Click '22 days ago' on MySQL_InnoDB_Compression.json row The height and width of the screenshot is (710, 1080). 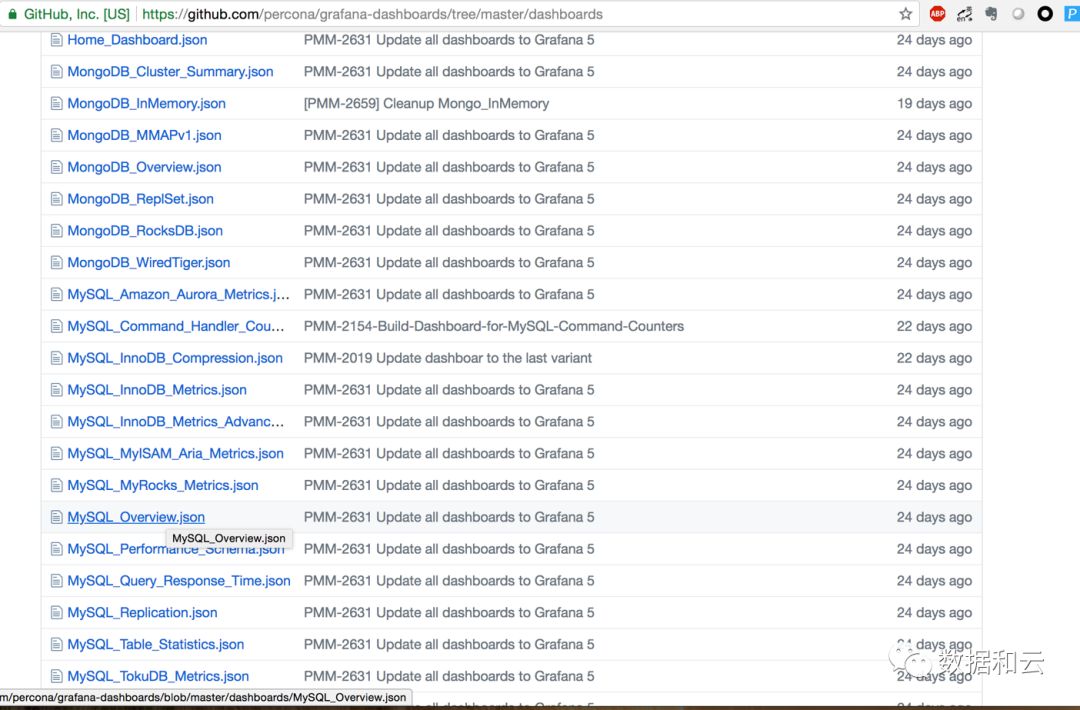(x=934, y=358)
